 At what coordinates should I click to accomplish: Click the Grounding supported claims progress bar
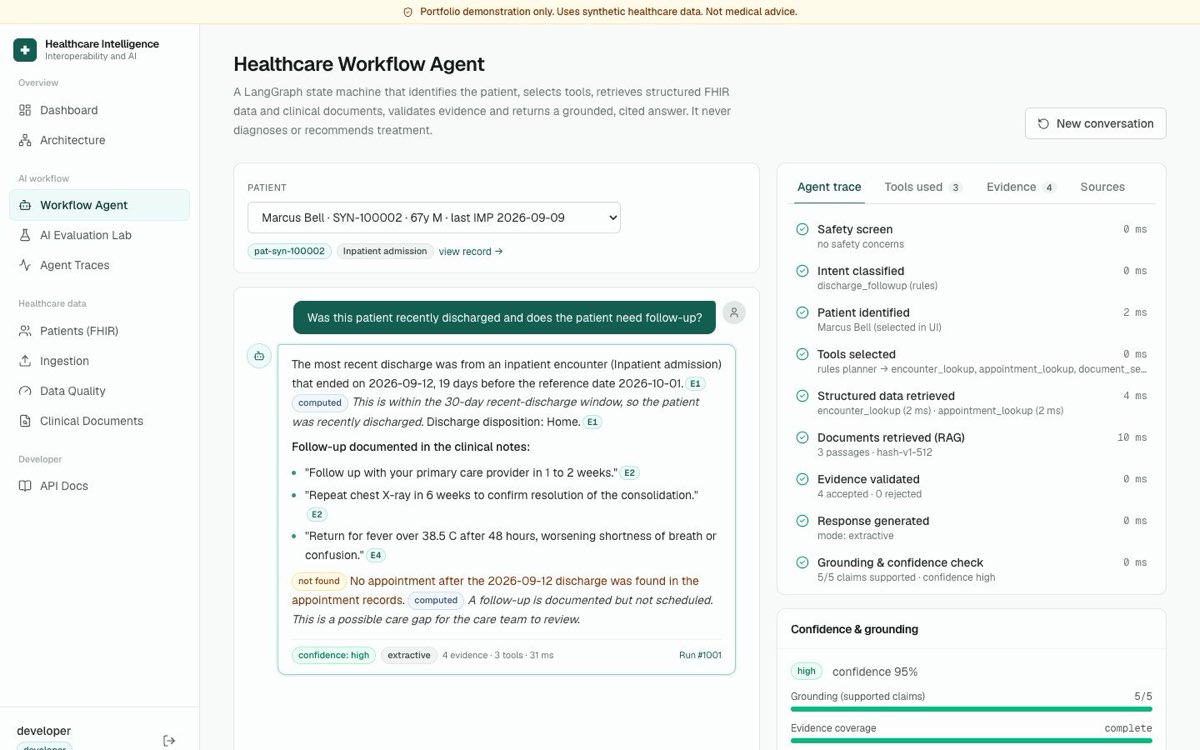pyautogui.click(x=971, y=709)
